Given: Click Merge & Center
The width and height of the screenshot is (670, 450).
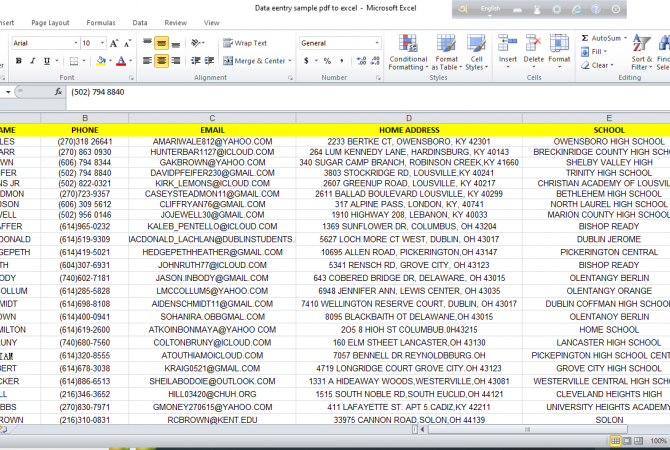Looking at the screenshot, I should tap(254, 61).
